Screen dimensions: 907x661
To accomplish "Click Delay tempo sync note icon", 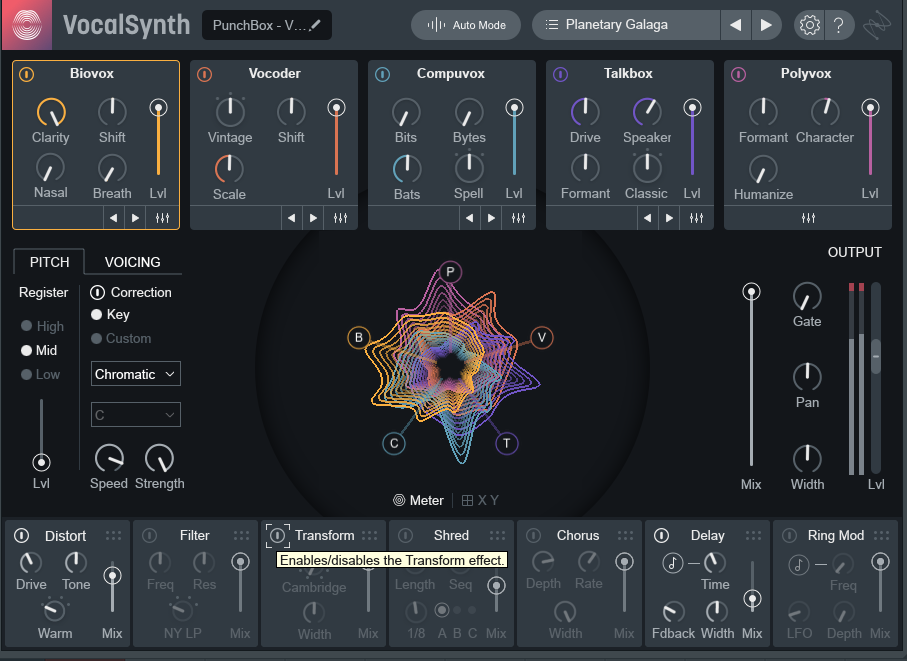I will pyautogui.click(x=673, y=563).
